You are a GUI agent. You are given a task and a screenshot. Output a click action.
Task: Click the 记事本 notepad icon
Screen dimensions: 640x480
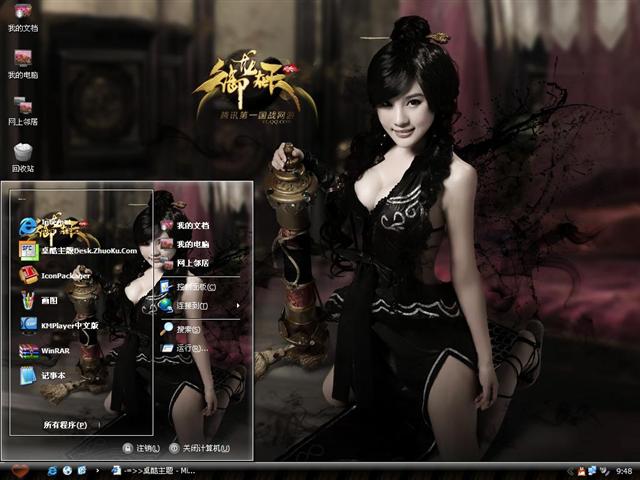pos(28,376)
